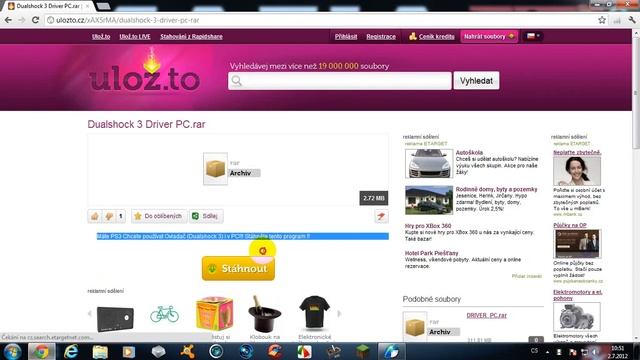Click the browser back arrow
Image resolution: width=640 pixels, height=360 pixels.
point(8,20)
